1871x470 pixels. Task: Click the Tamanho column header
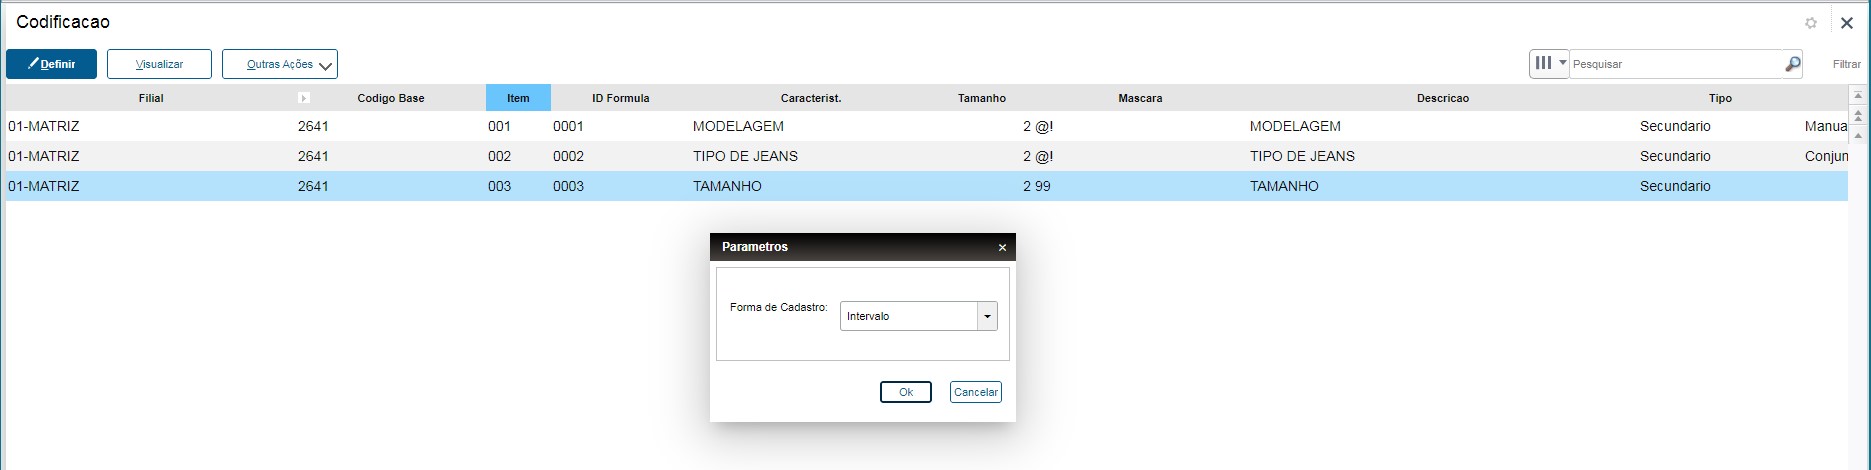982,98
